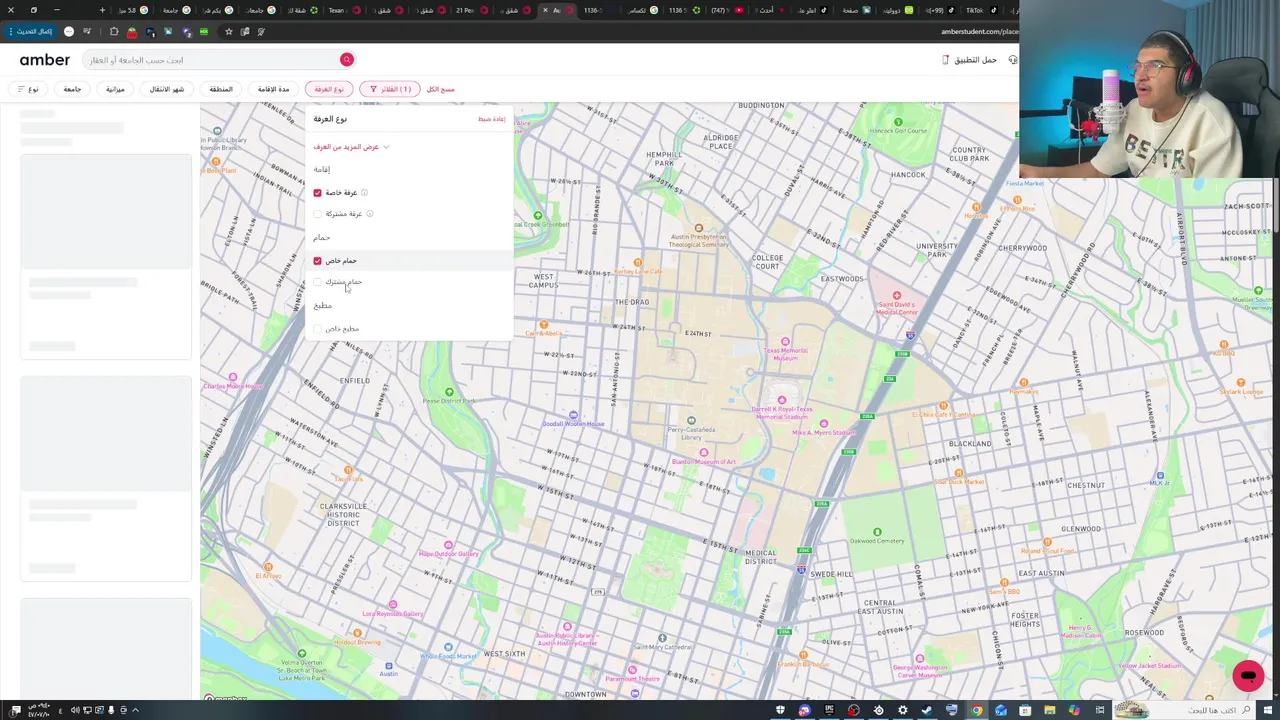Click إعادة ضبط reset link
Viewport: 1280px width, 720px height.
coord(491,119)
